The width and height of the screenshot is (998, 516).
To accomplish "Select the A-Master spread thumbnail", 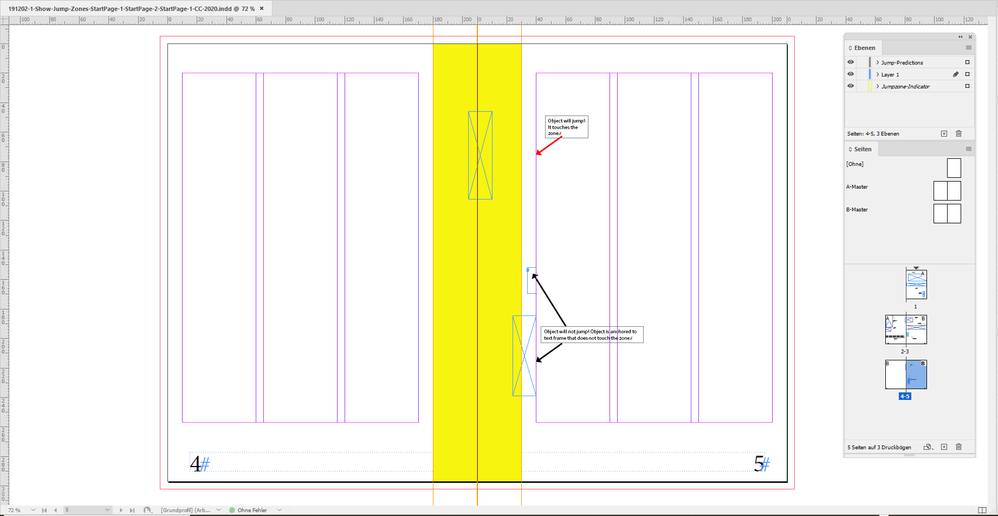I will pos(947,191).
